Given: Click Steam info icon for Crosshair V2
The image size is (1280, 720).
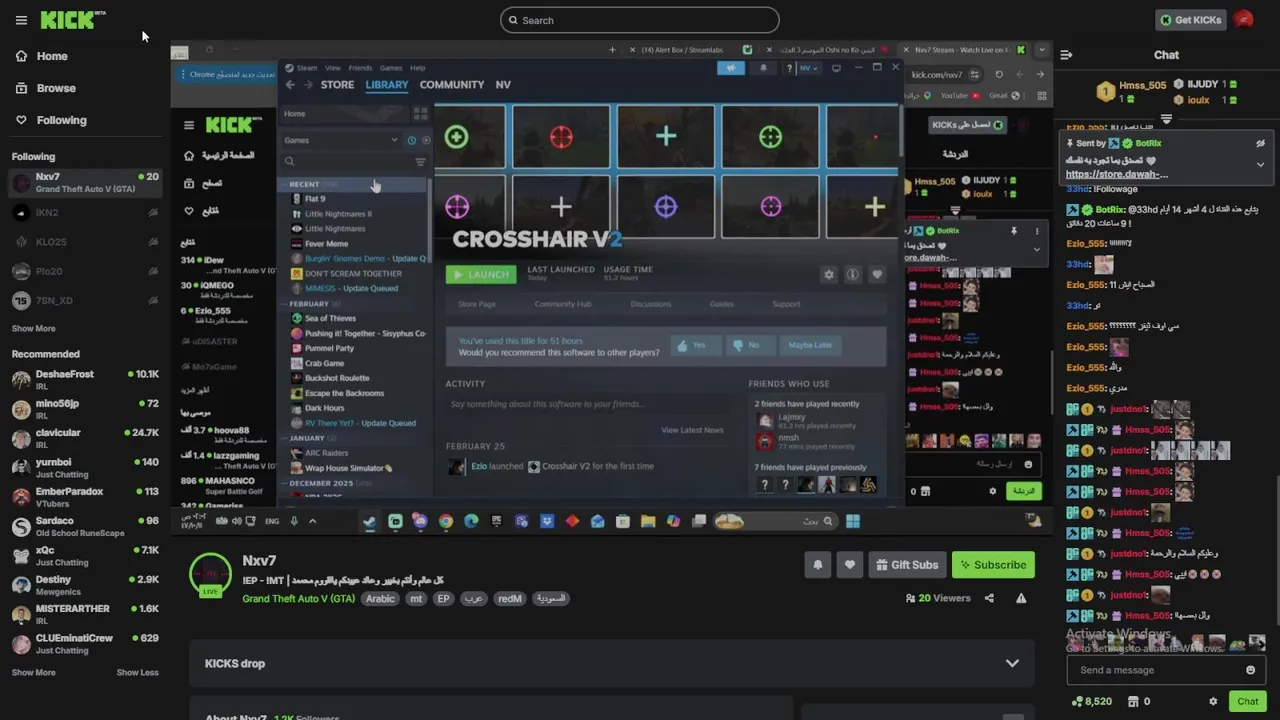Looking at the screenshot, I should pyautogui.click(x=853, y=274).
